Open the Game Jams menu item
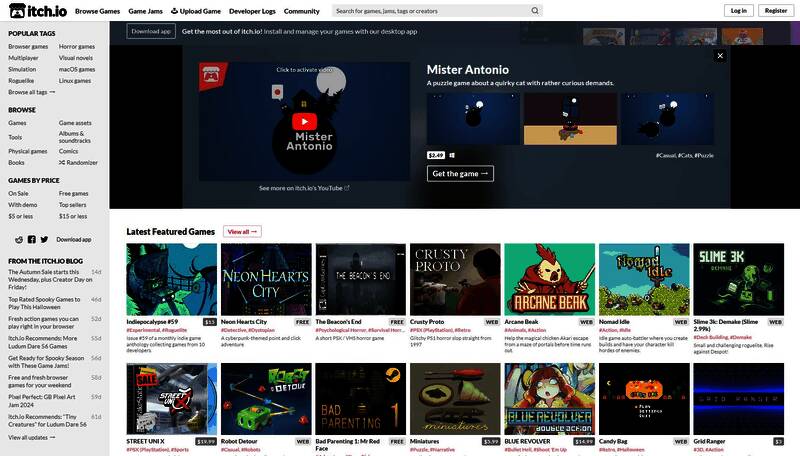 [145, 11]
